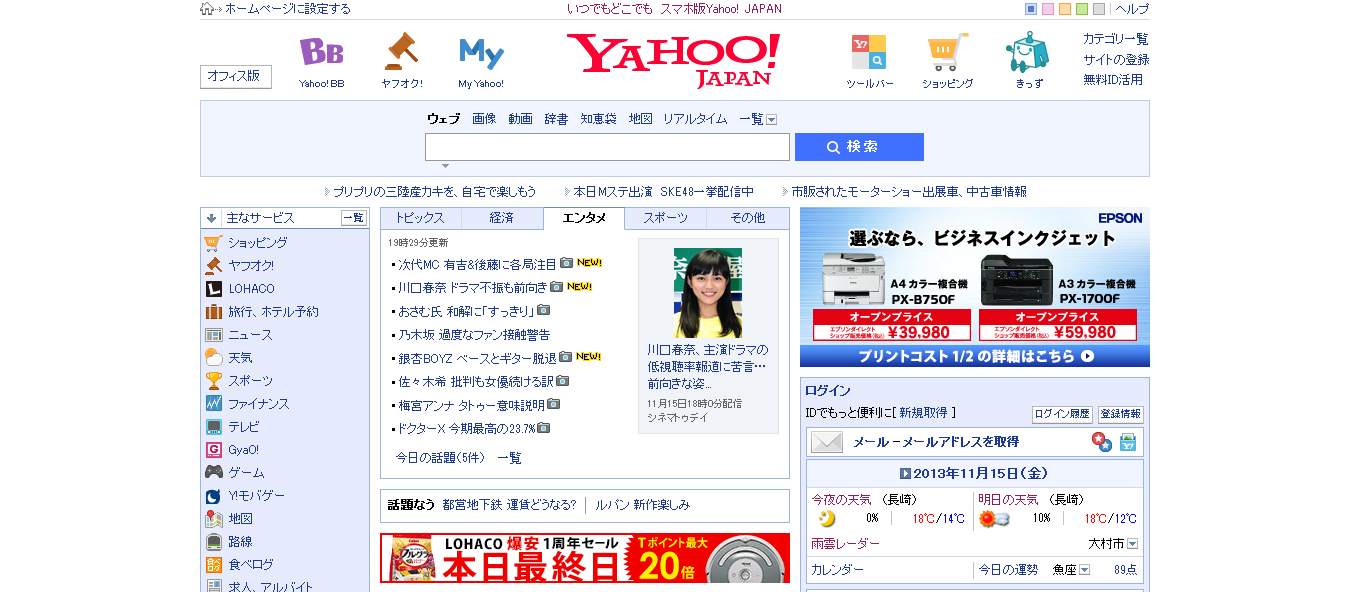The height and width of the screenshot is (592, 1349).
Task: Open the ショッピング cart icon in header
Action: (947, 52)
